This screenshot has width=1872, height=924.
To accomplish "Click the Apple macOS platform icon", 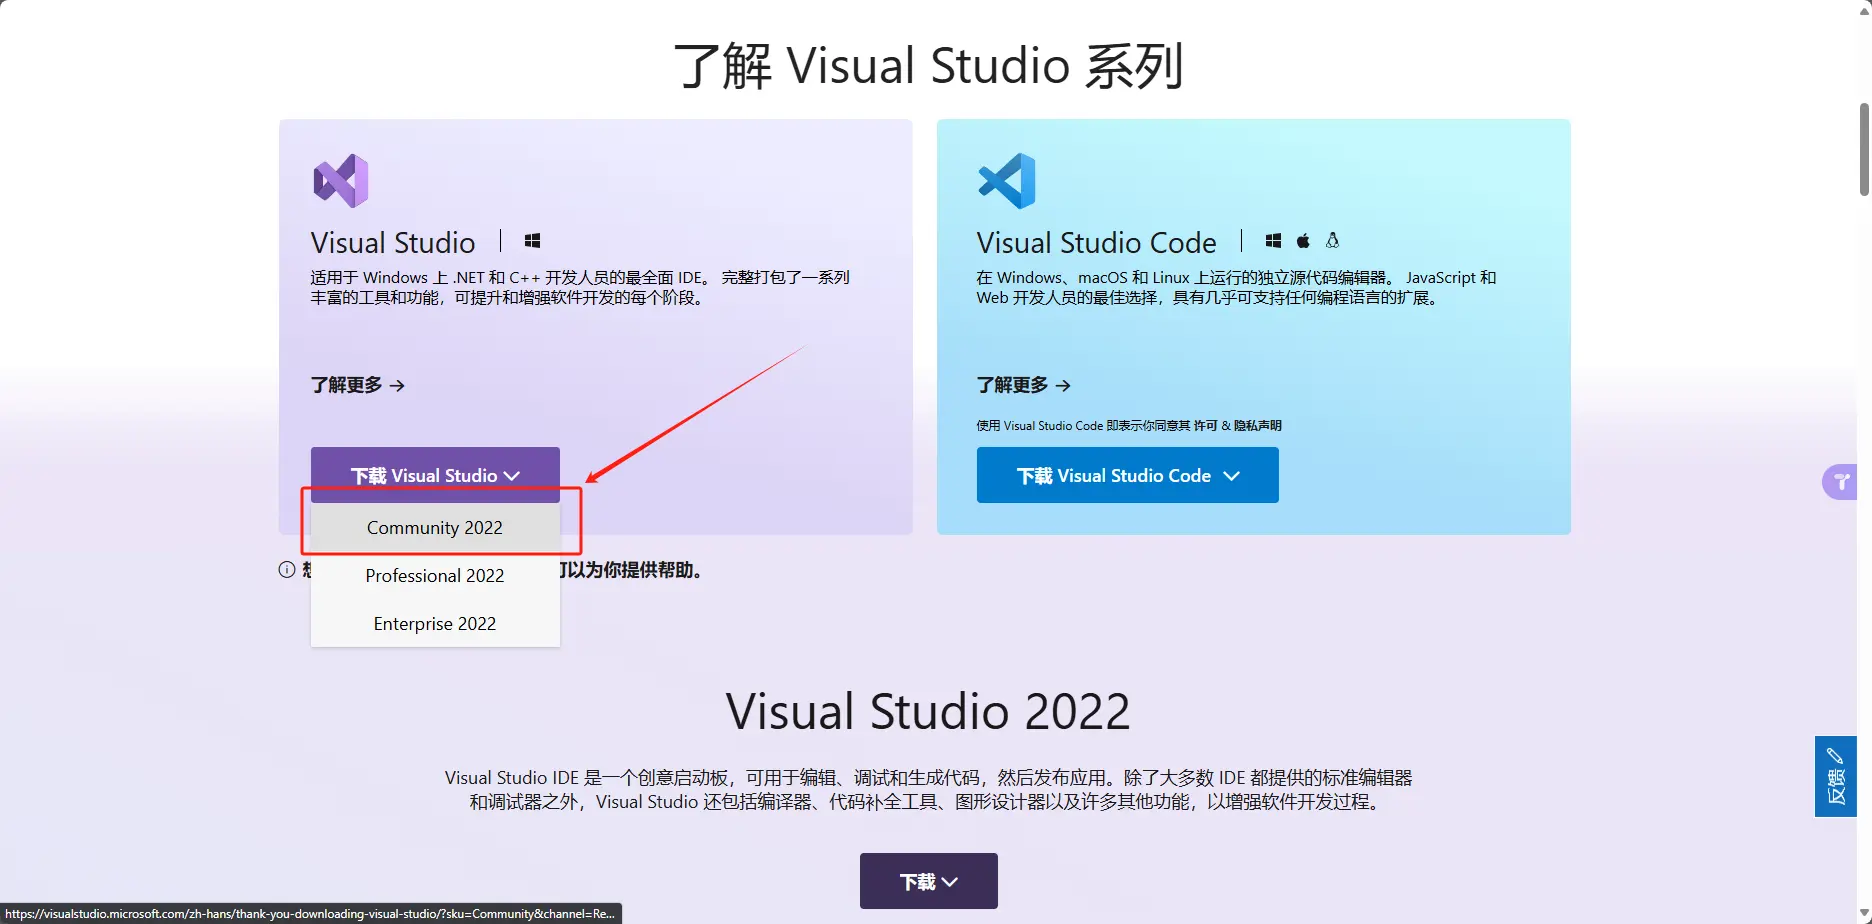I will tap(1303, 241).
